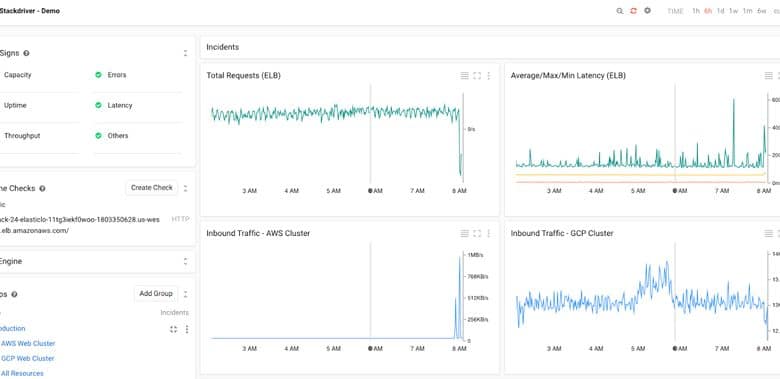The image size is (780, 379).
Task: Click the Incidents column header in Groups
Action: (175, 313)
